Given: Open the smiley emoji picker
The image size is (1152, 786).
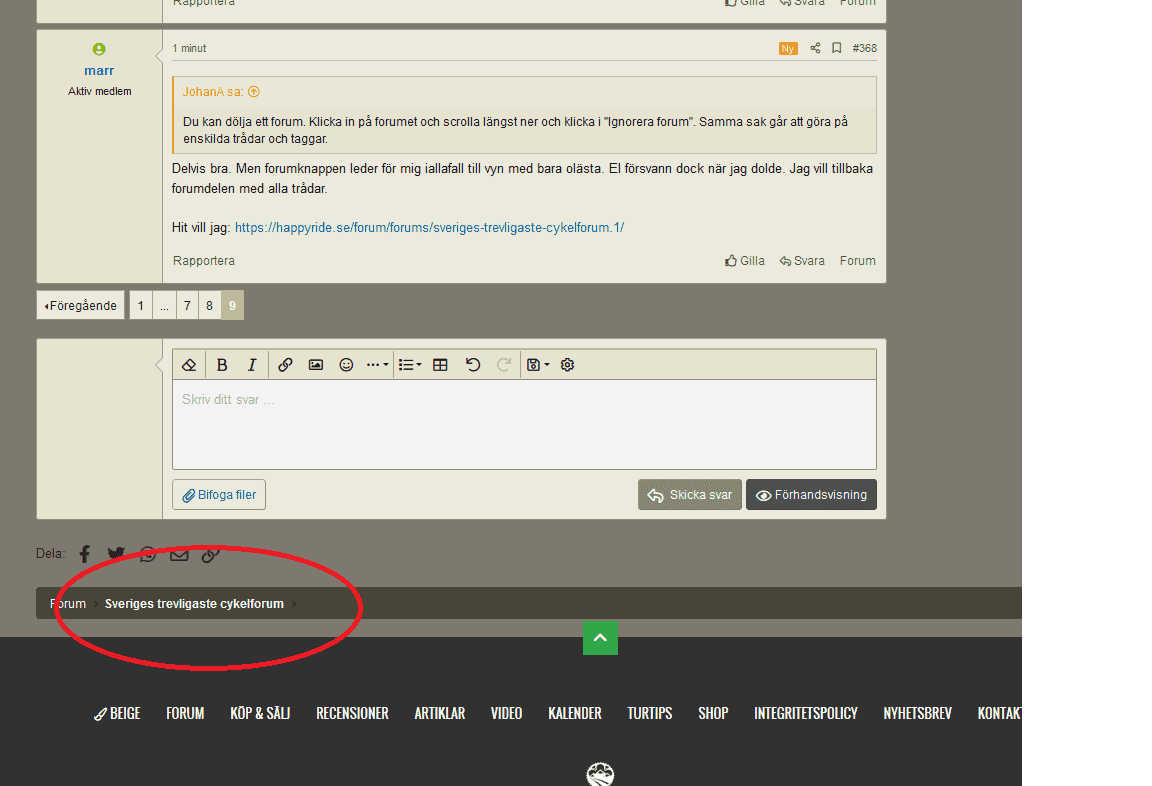Looking at the screenshot, I should pos(346,365).
